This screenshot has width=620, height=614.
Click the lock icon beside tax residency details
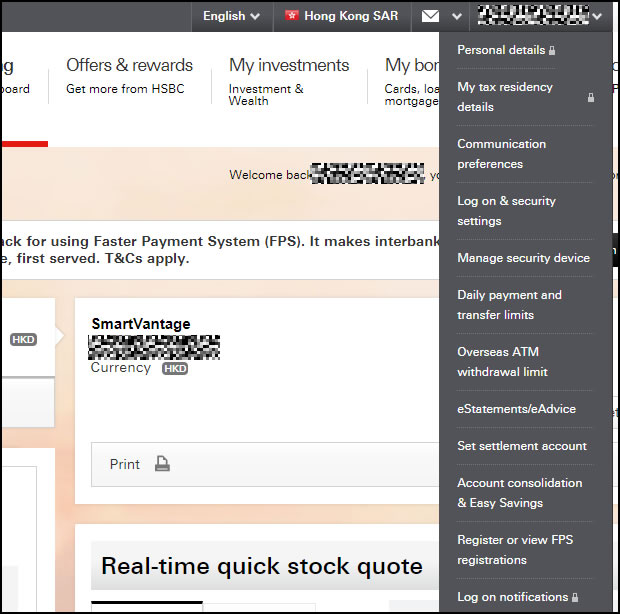pyautogui.click(x=590, y=97)
